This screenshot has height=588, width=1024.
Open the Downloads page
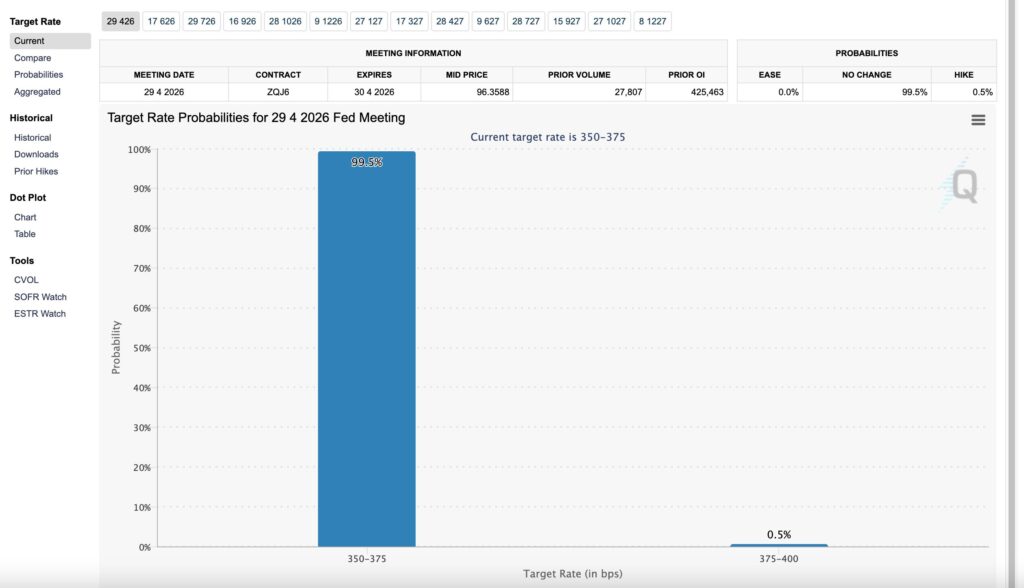[36, 155]
